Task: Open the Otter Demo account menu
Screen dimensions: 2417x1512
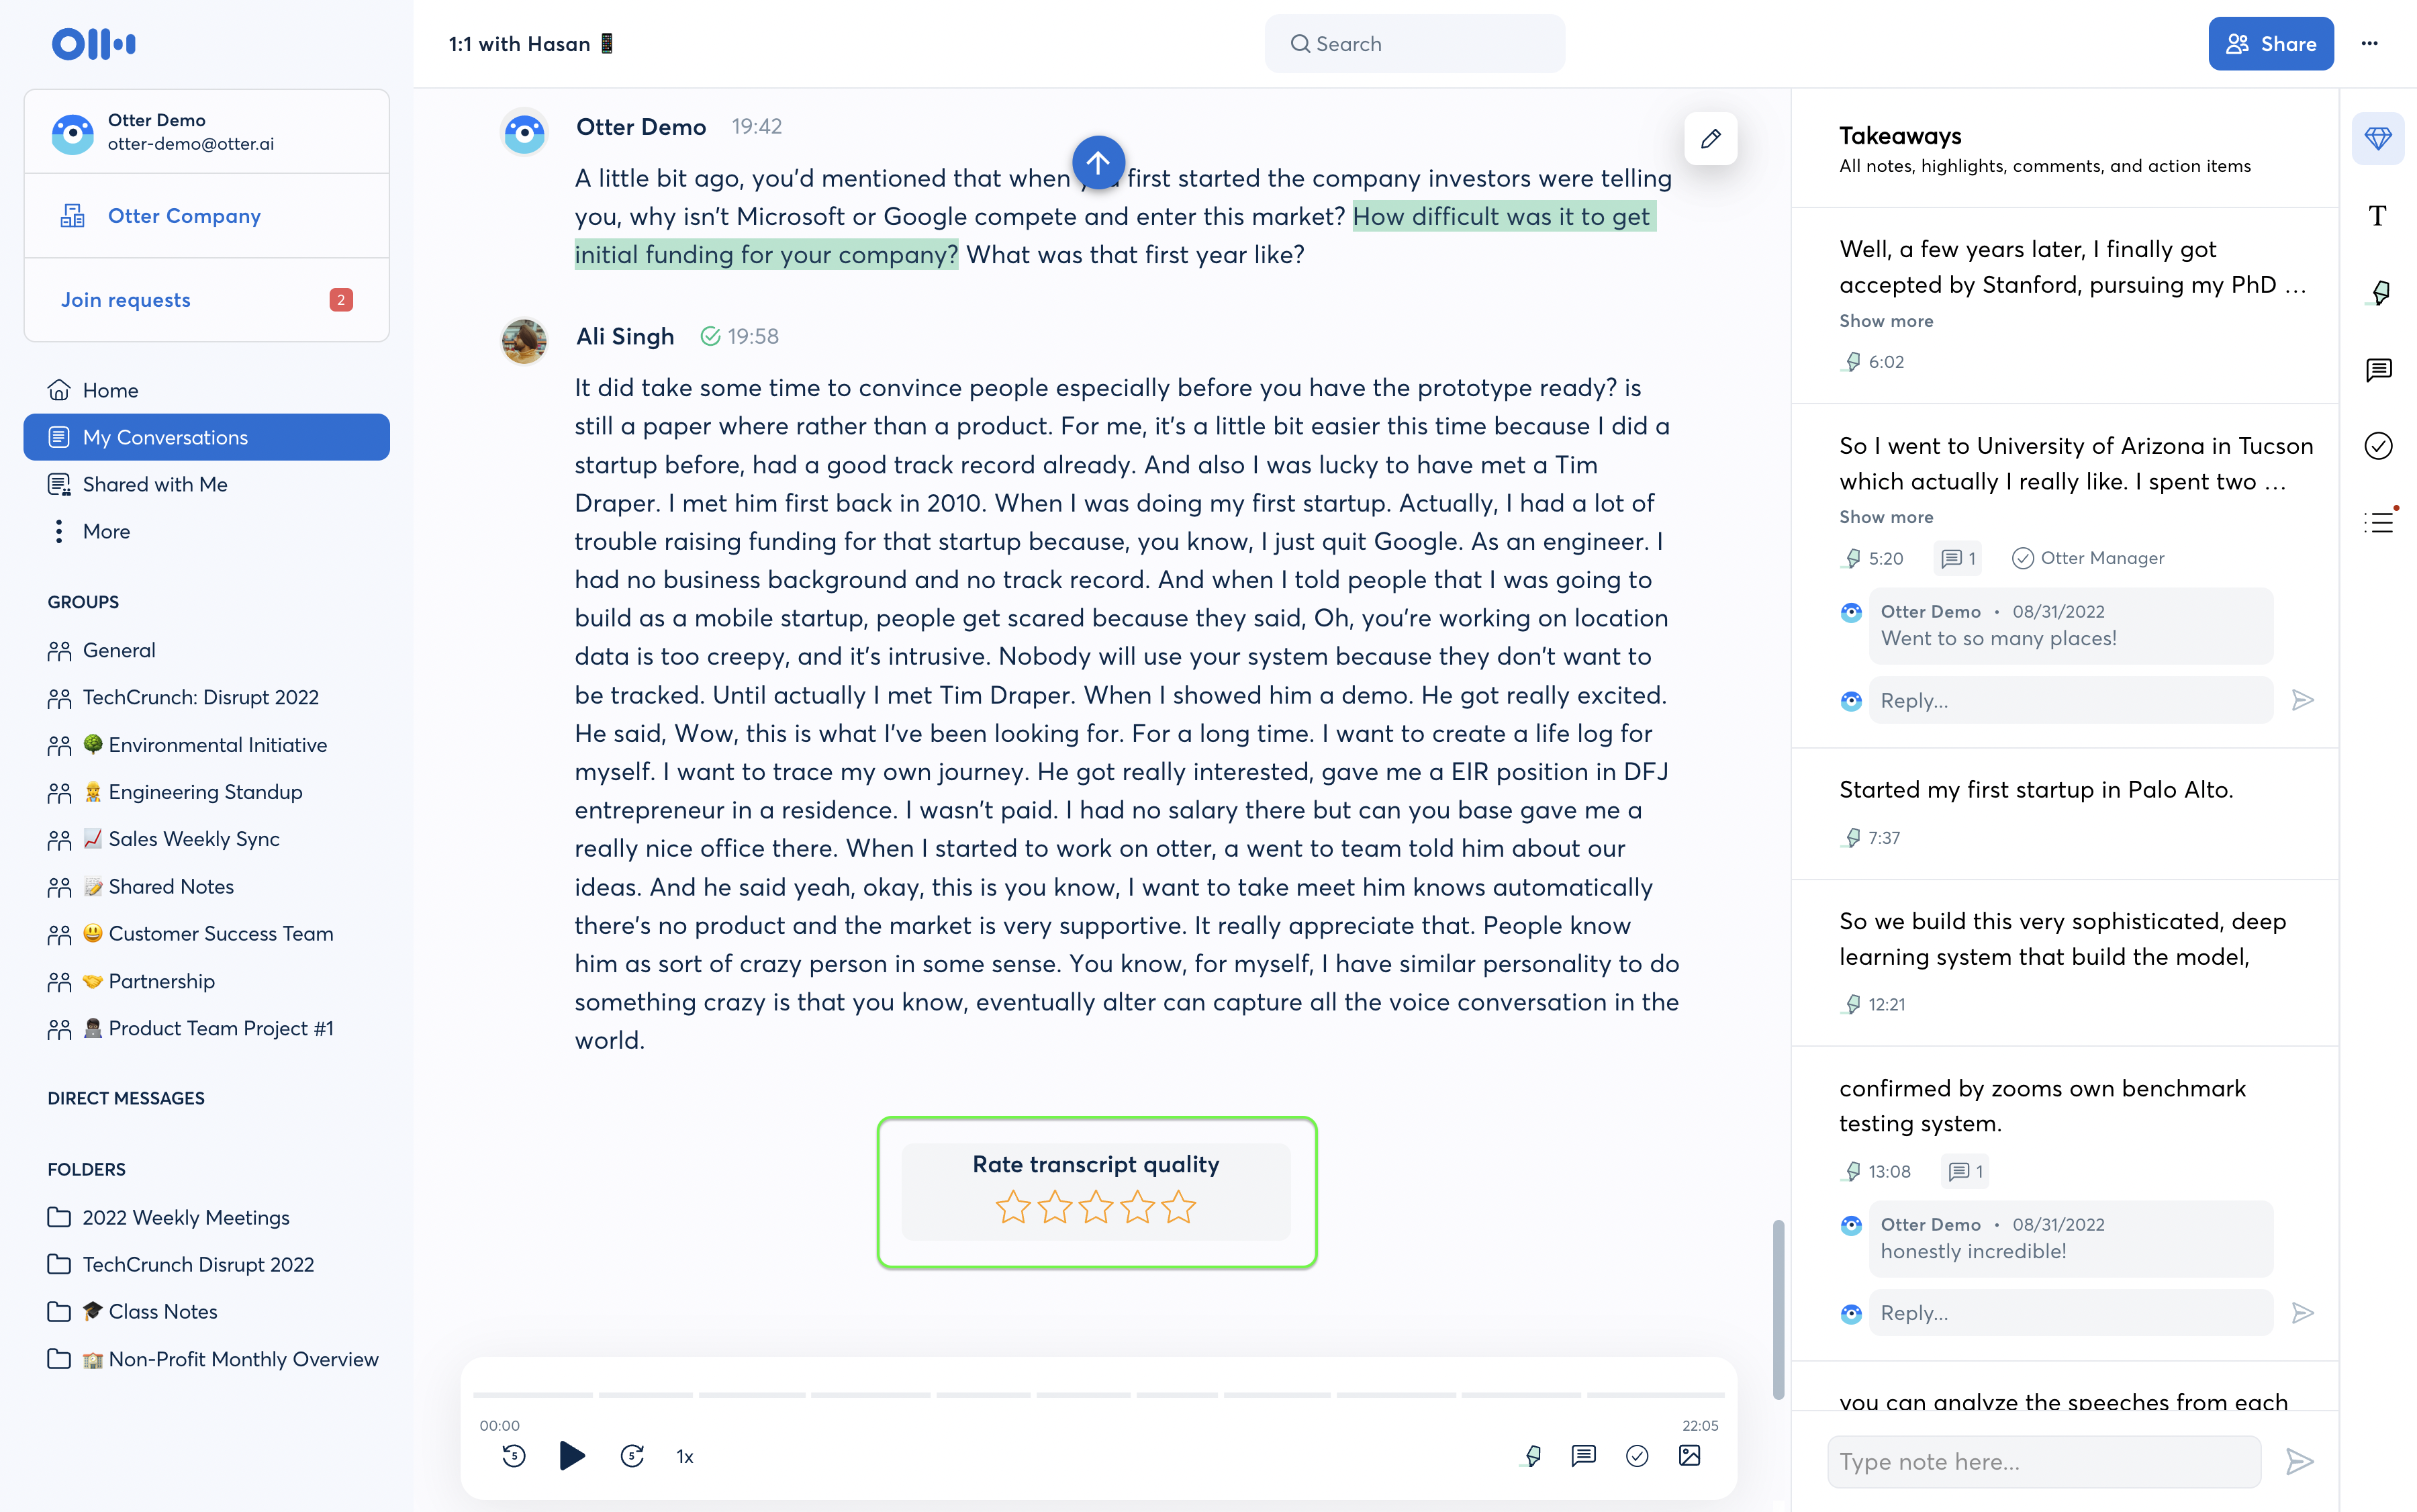Action: (x=206, y=132)
